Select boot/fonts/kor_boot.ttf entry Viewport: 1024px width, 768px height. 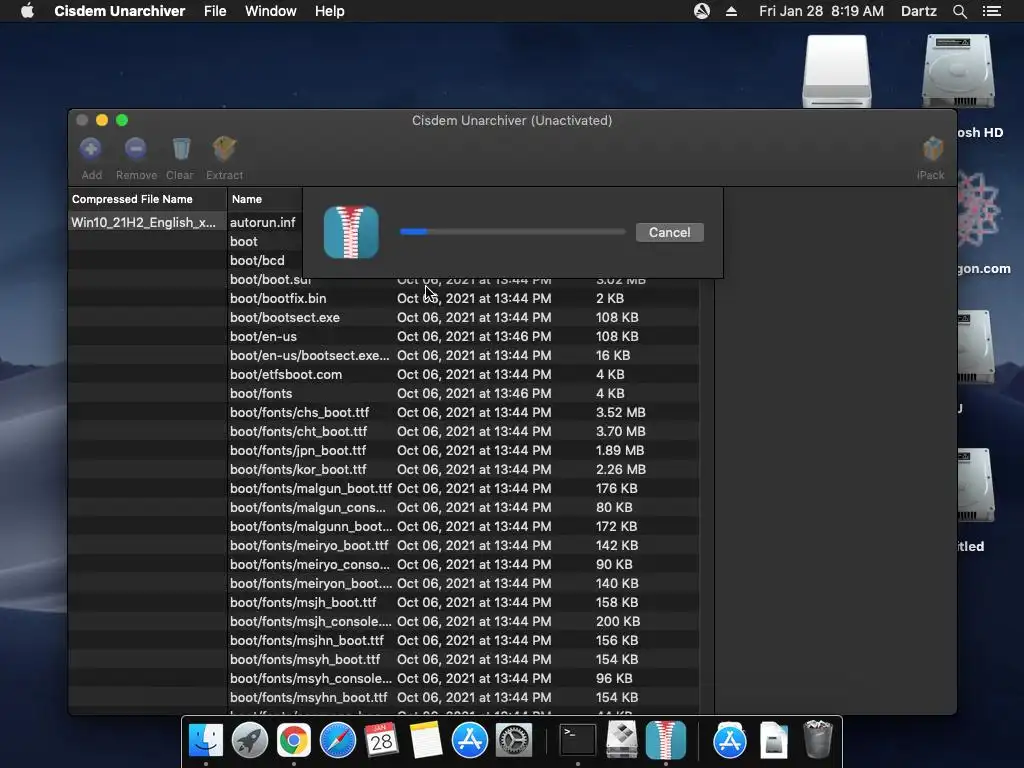[464, 469]
